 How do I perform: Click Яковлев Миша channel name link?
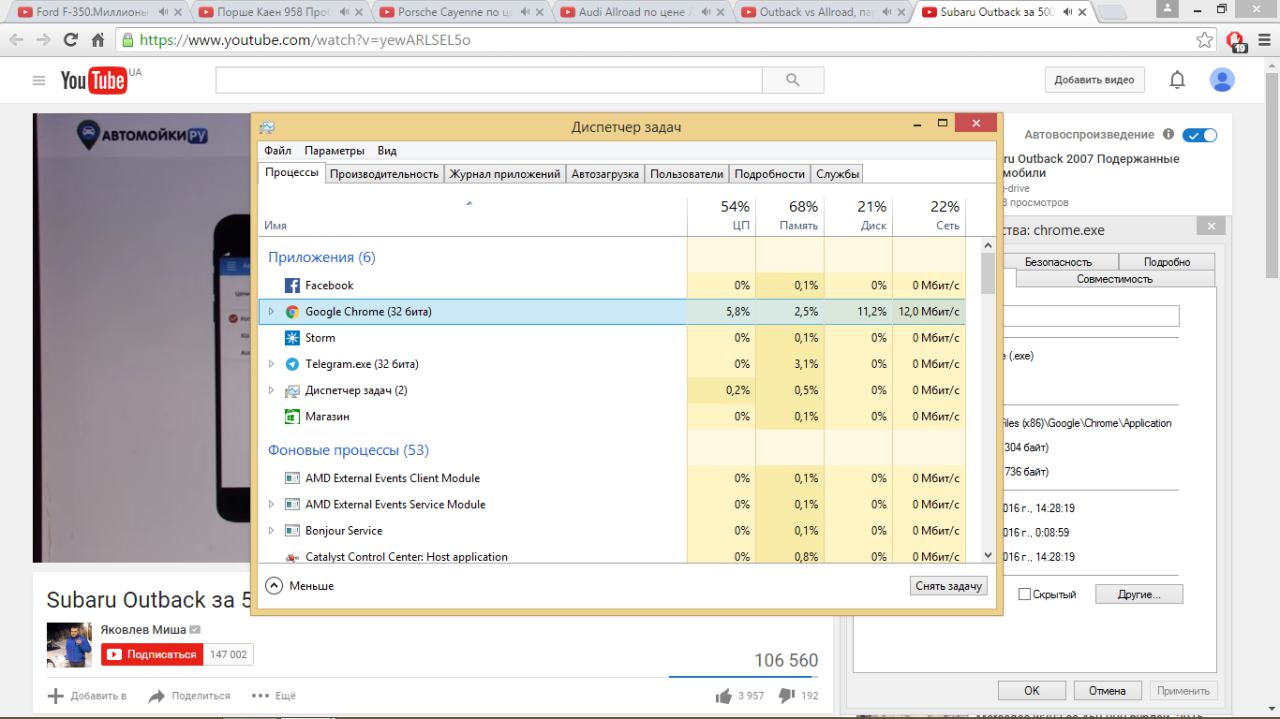pyautogui.click(x=143, y=629)
